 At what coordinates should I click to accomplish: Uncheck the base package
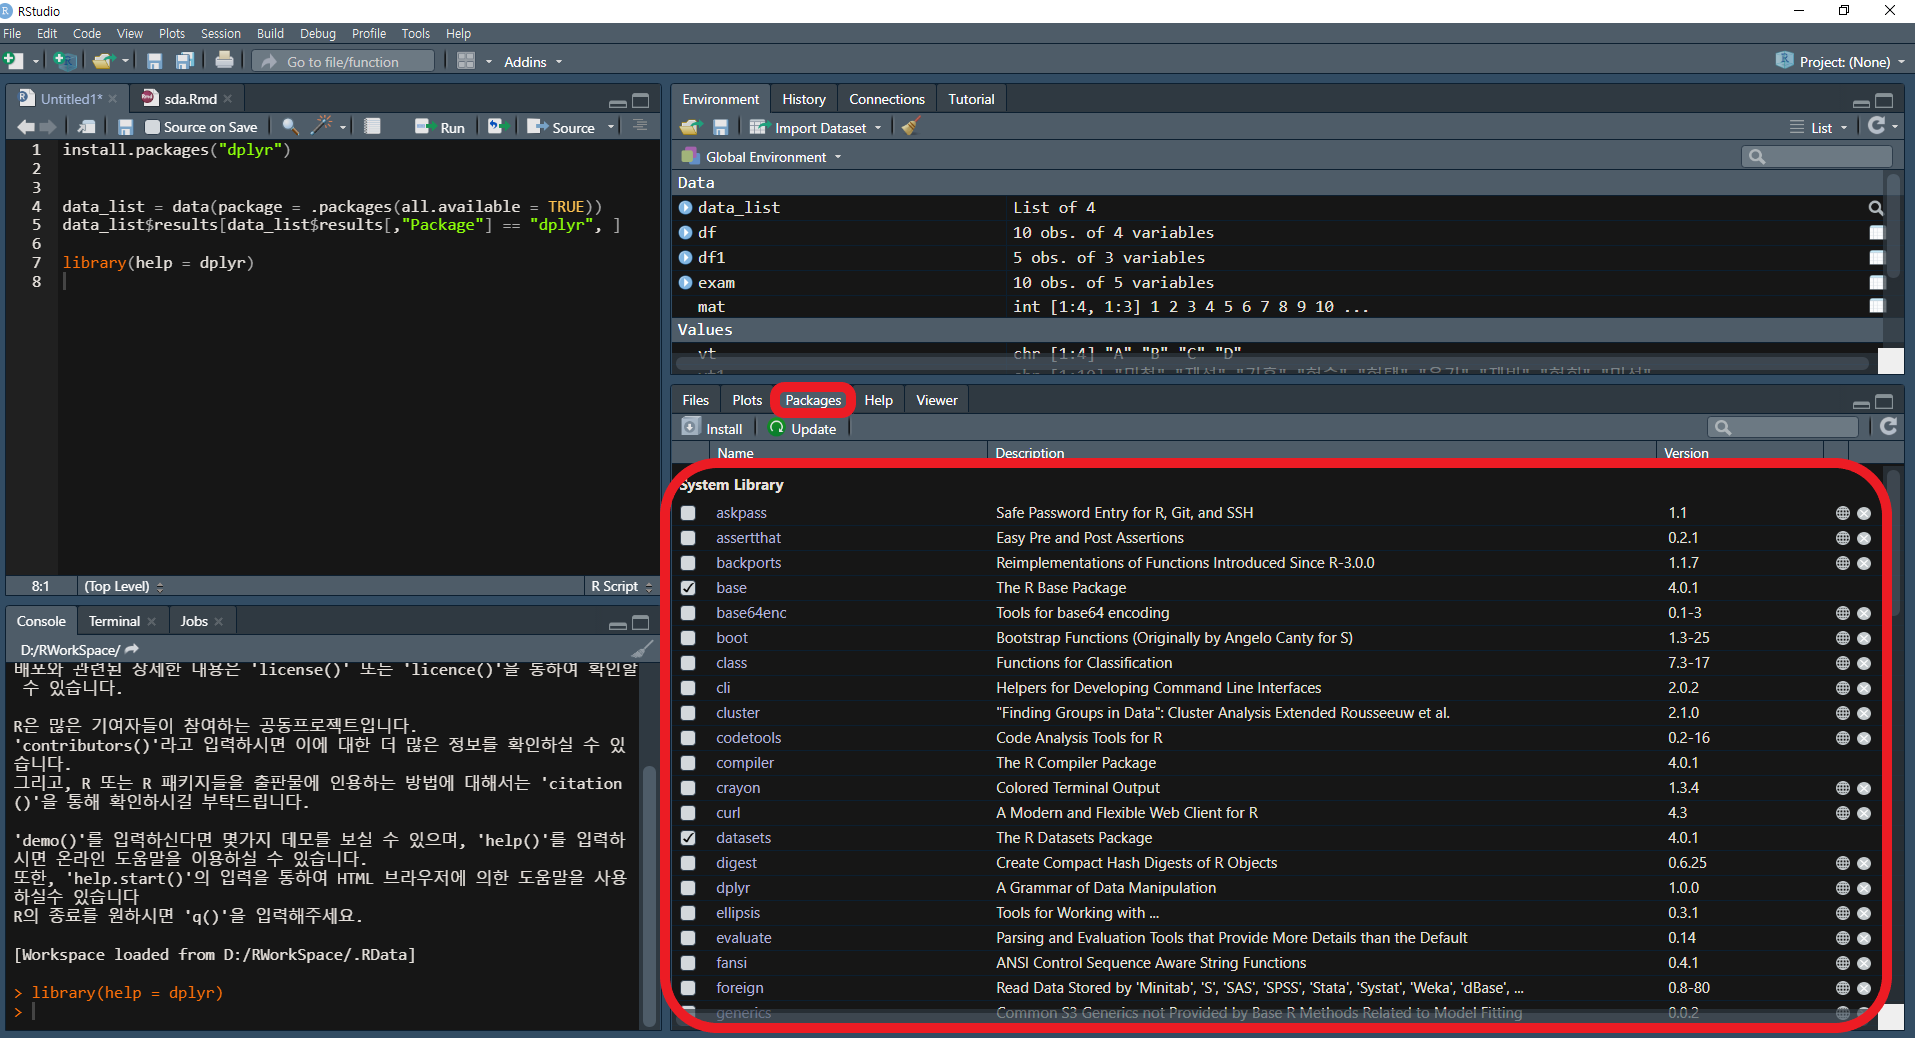click(x=688, y=588)
